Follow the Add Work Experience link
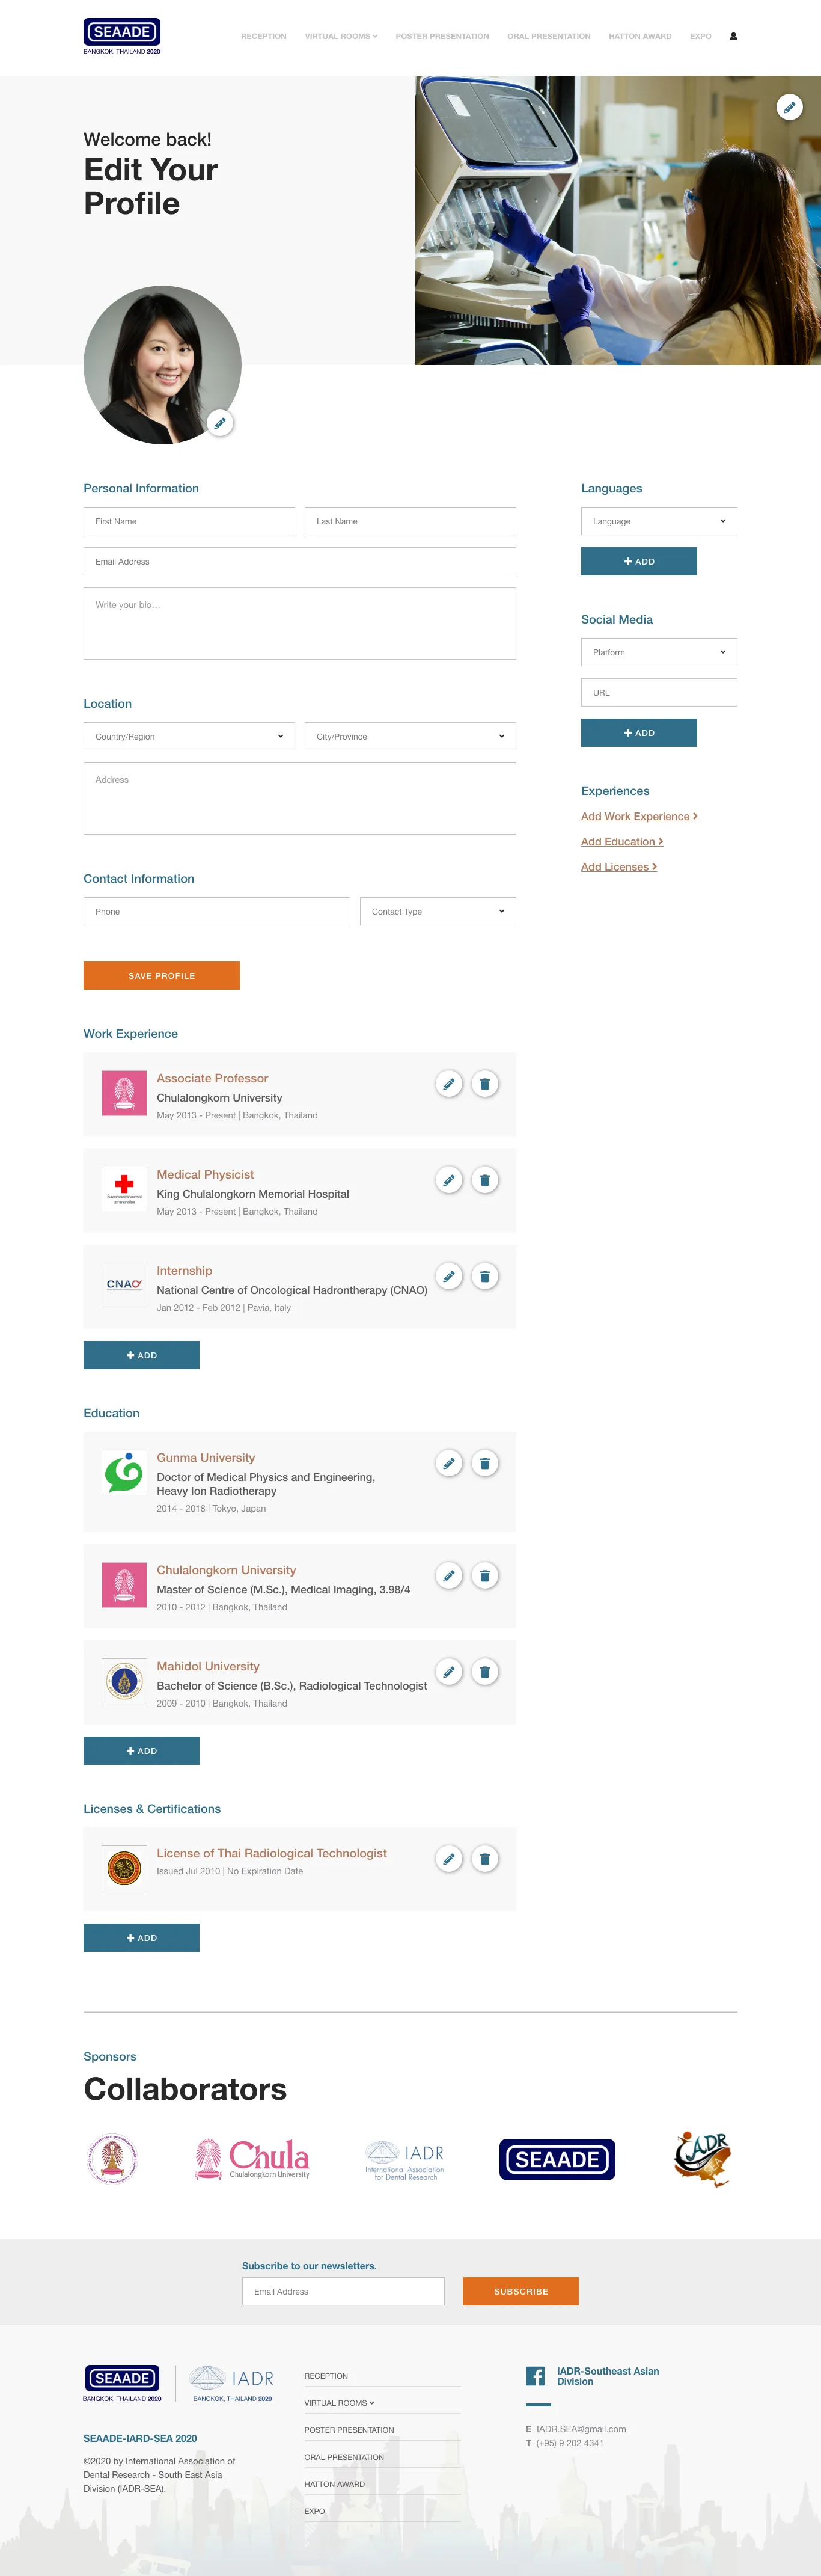Screen dimensions: 821x2576 (639, 817)
